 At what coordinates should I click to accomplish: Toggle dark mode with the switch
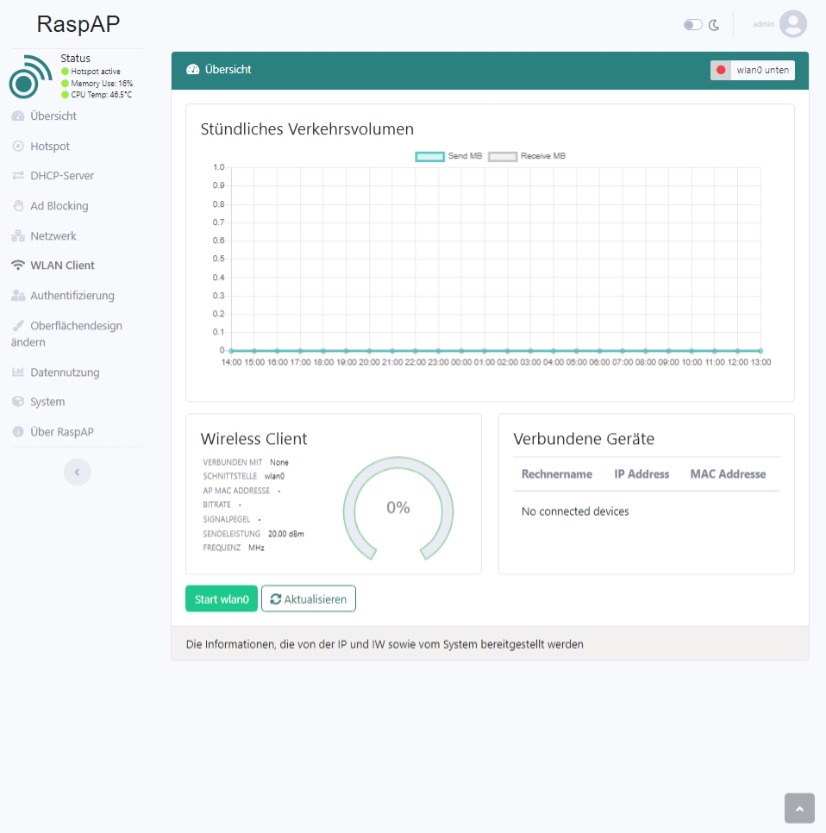(692, 23)
